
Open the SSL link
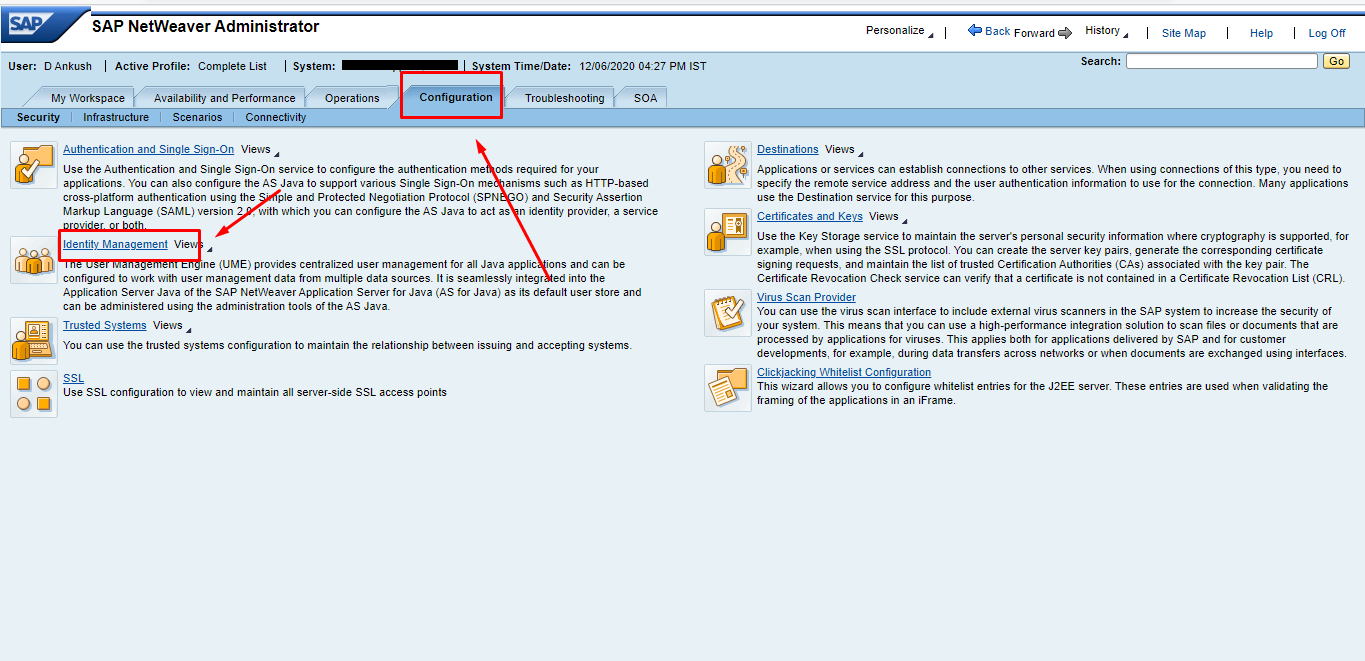(73, 378)
